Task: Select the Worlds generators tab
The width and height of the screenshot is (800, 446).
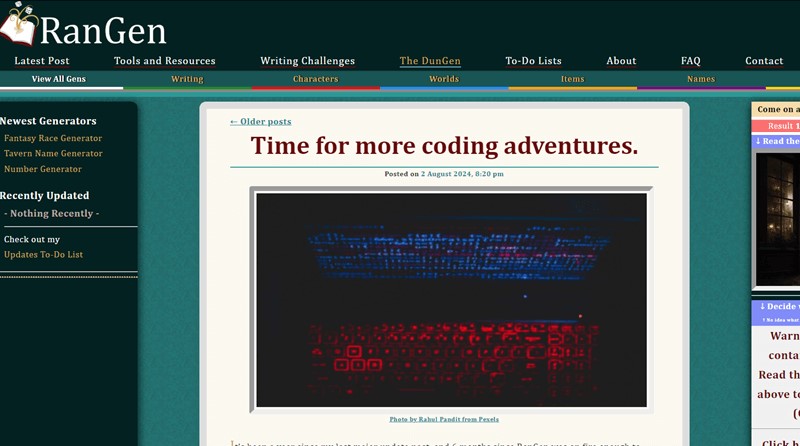Action: [444, 79]
